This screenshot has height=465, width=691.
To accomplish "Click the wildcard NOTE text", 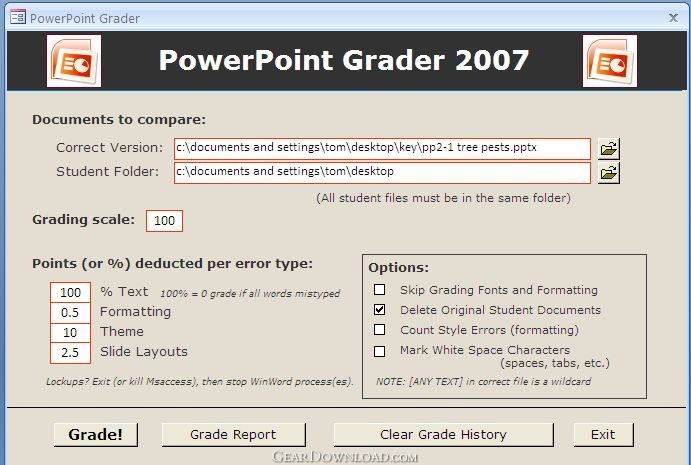I will coord(483,382).
